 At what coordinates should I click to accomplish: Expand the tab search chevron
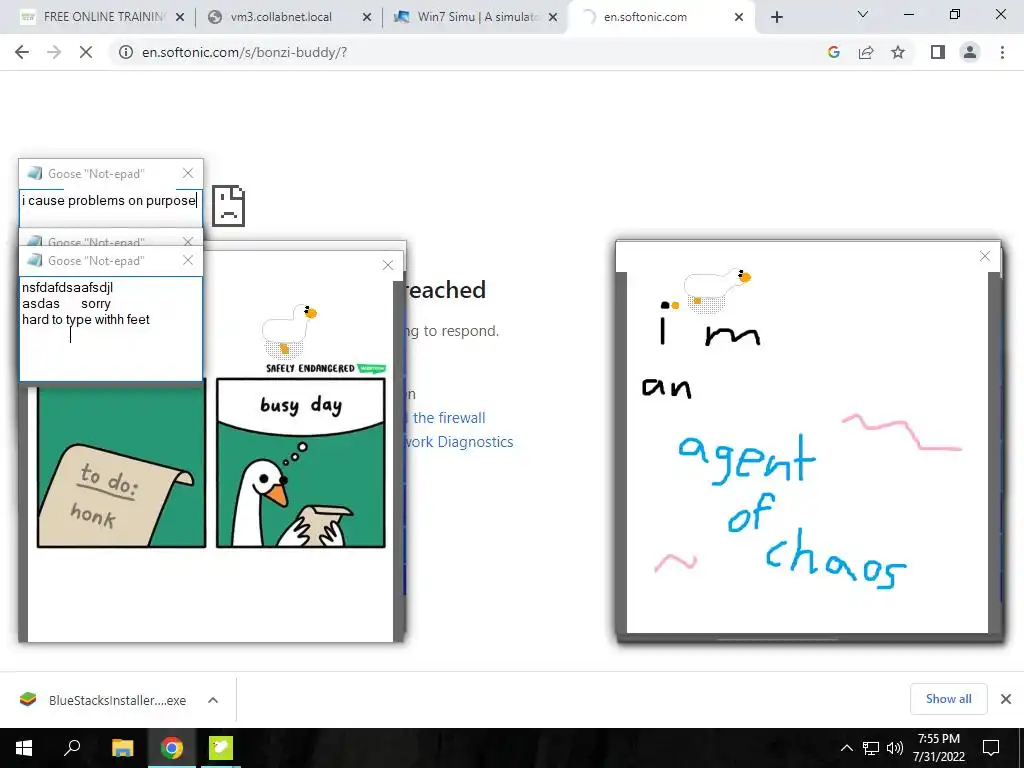[863, 14]
